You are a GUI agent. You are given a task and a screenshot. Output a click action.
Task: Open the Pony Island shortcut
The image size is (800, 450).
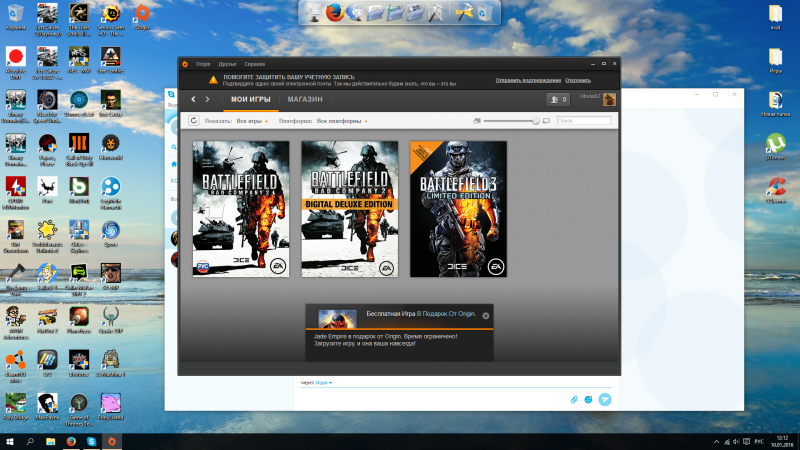tap(111, 407)
